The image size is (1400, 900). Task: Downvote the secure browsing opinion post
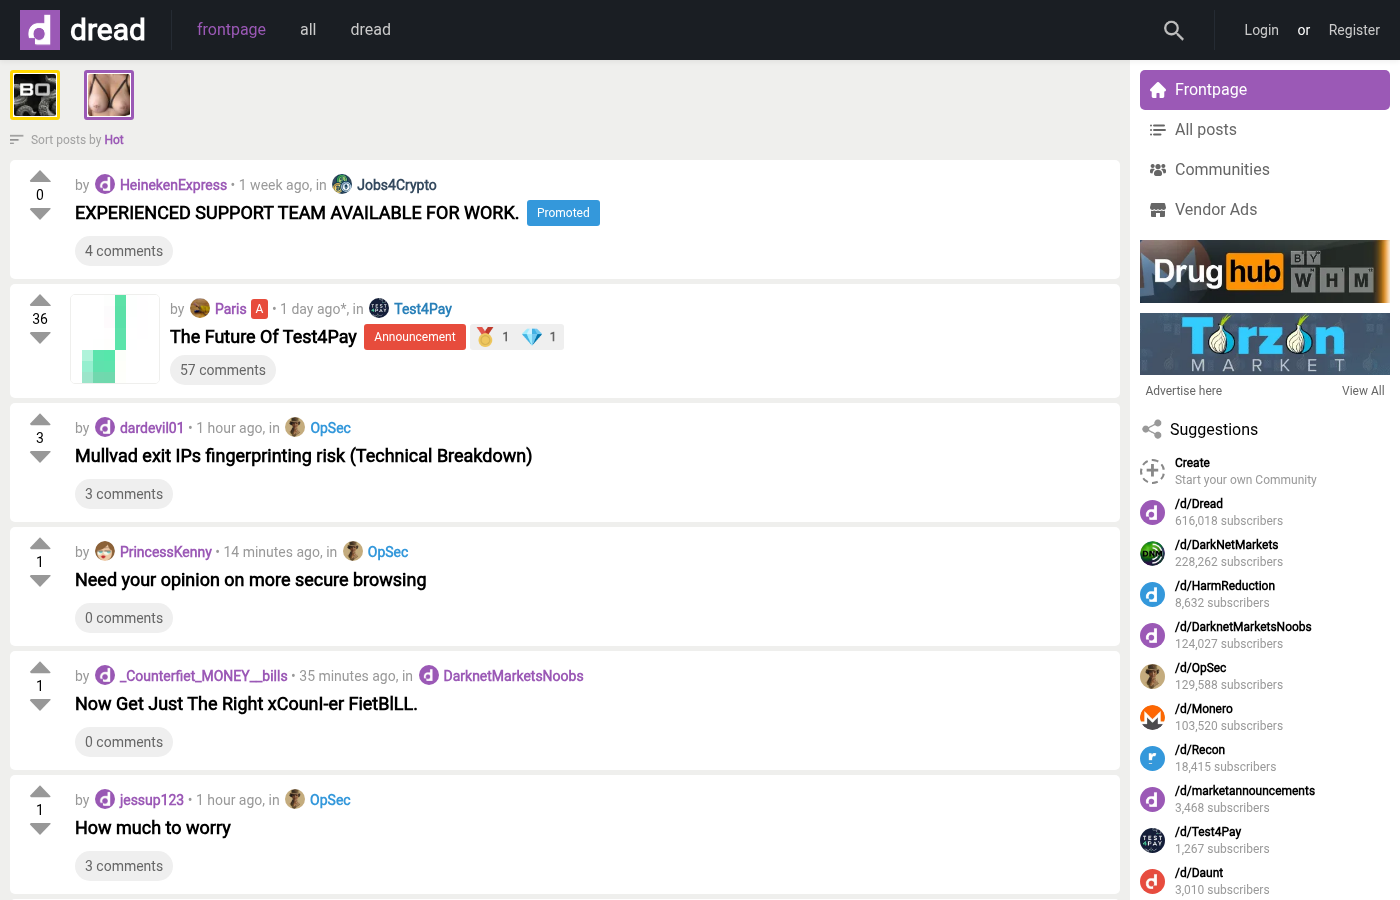40,581
